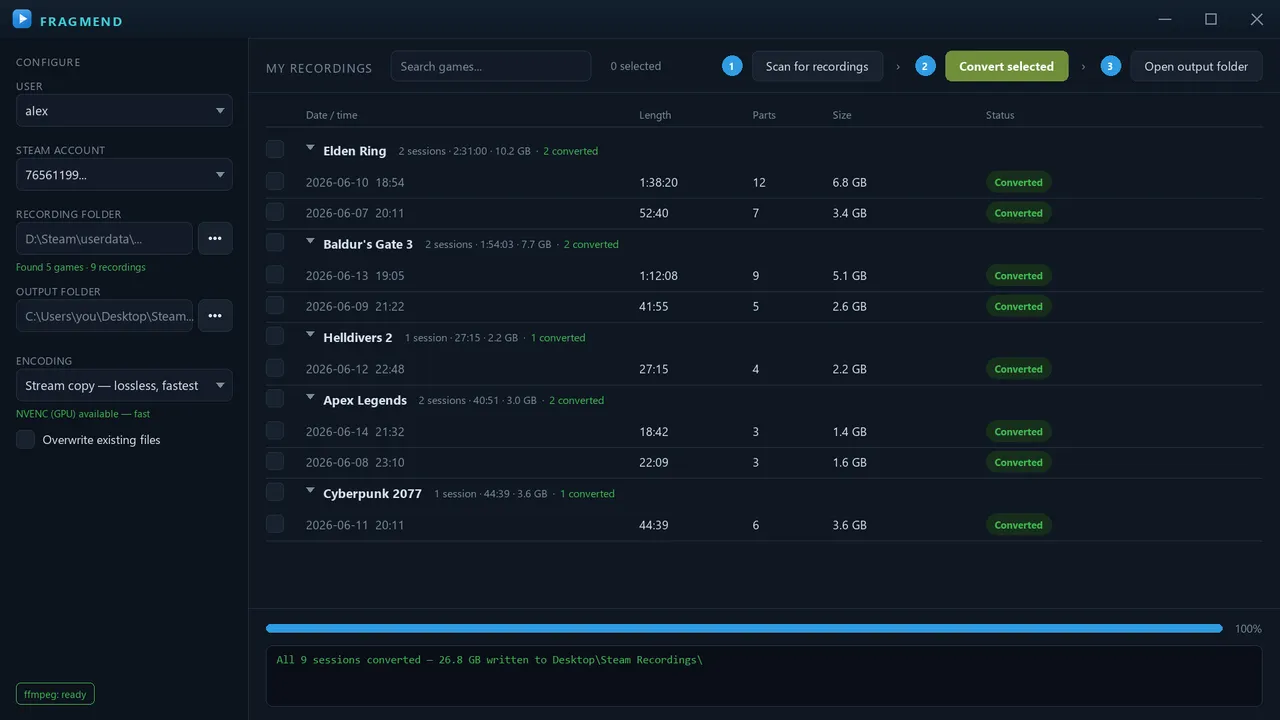Click the 100% progress label
The image size is (1280, 720).
pyautogui.click(x=1248, y=629)
